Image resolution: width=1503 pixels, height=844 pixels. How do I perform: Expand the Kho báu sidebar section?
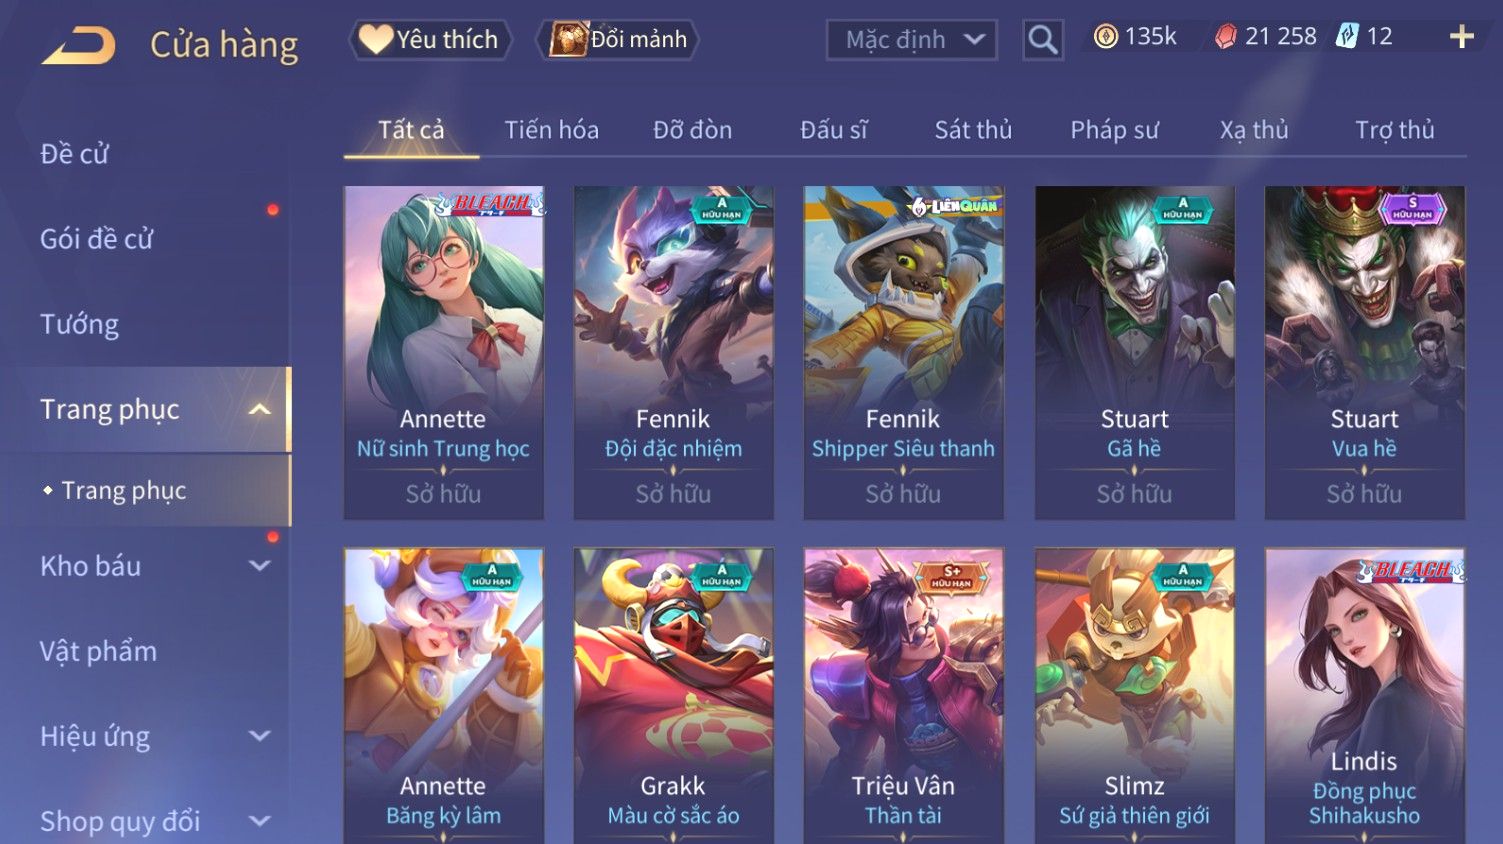point(259,566)
